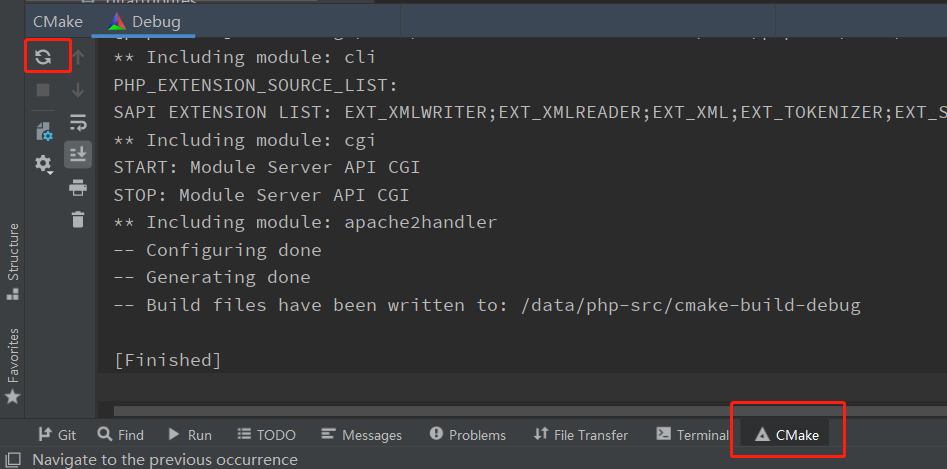Screen dimensions: 947x469
Task: Open the gear options dropdown
Action: click(43, 164)
